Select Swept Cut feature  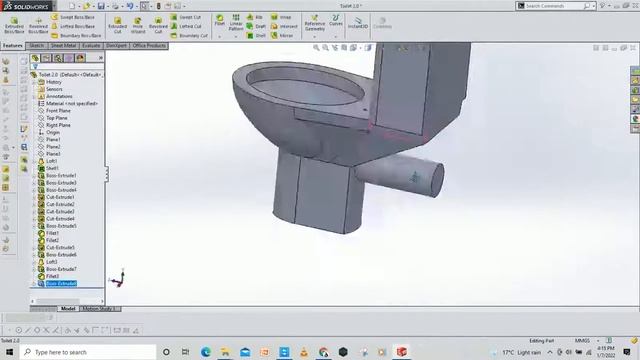click(186, 17)
